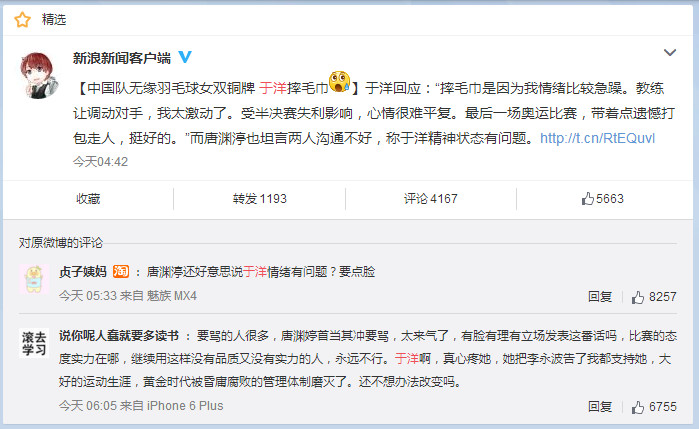Open the 新浪新闻客户端 avatar

(39, 75)
